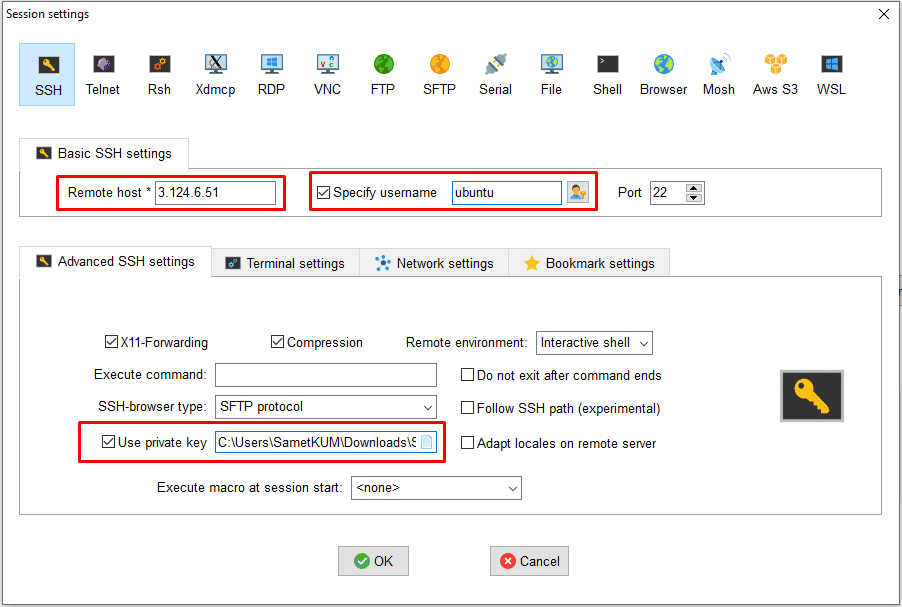
Task: Open Execute macro at session start dropdown
Action: click(436, 488)
